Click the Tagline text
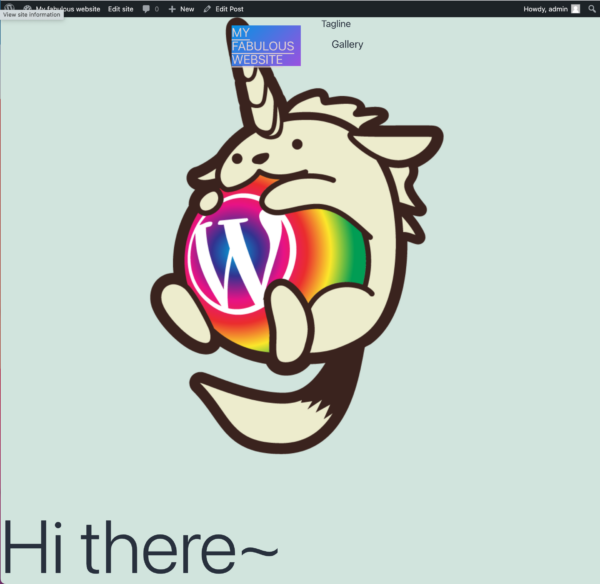The height and width of the screenshot is (584, 600). [x=336, y=24]
